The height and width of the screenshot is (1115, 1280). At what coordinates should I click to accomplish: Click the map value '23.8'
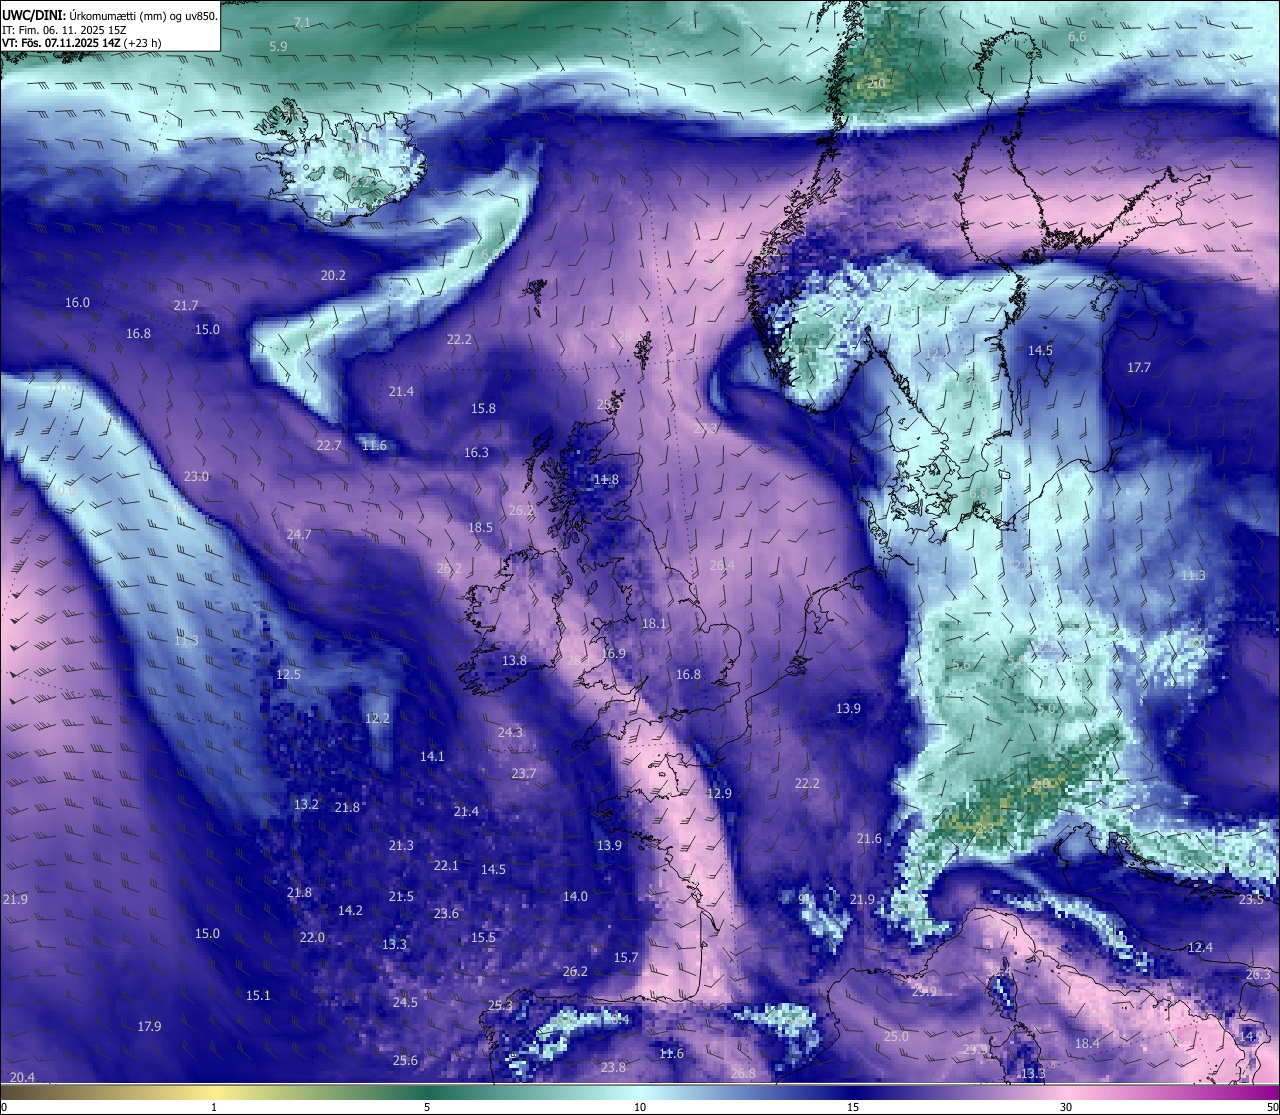(613, 1067)
